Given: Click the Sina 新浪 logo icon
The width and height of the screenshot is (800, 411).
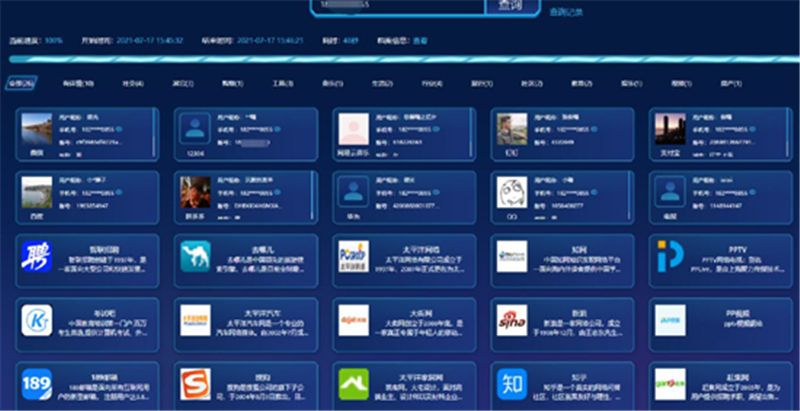Looking at the screenshot, I should coord(512,320).
